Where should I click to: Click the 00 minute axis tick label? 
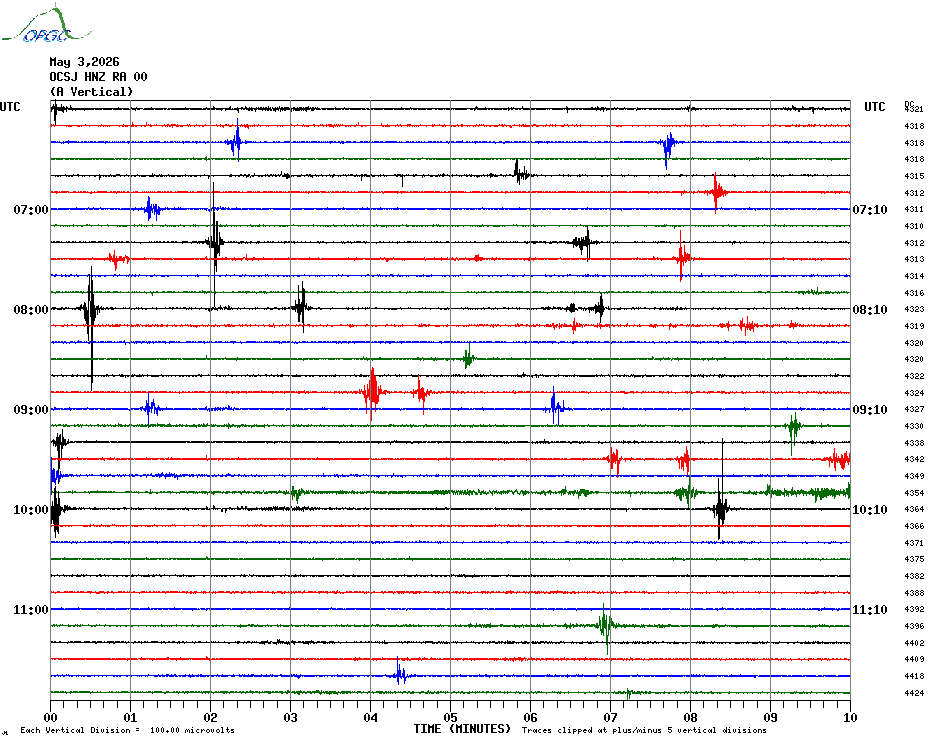coord(50,718)
